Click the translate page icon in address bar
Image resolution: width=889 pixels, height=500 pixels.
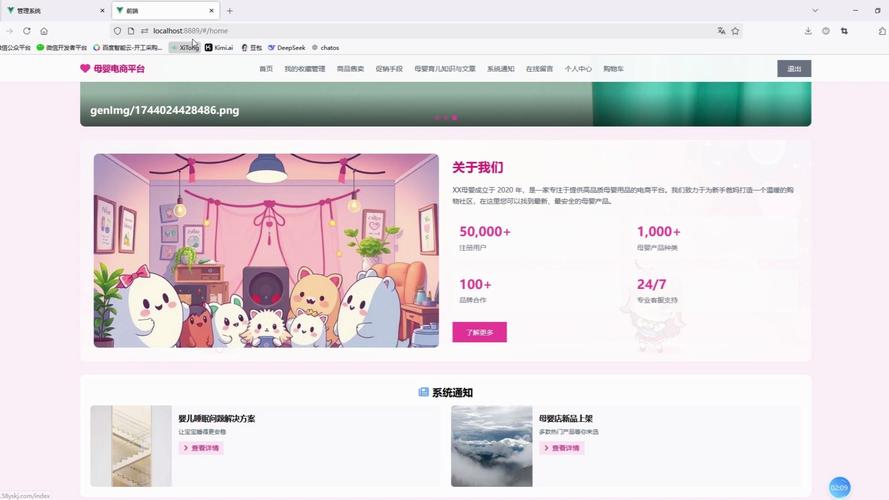[721, 31]
